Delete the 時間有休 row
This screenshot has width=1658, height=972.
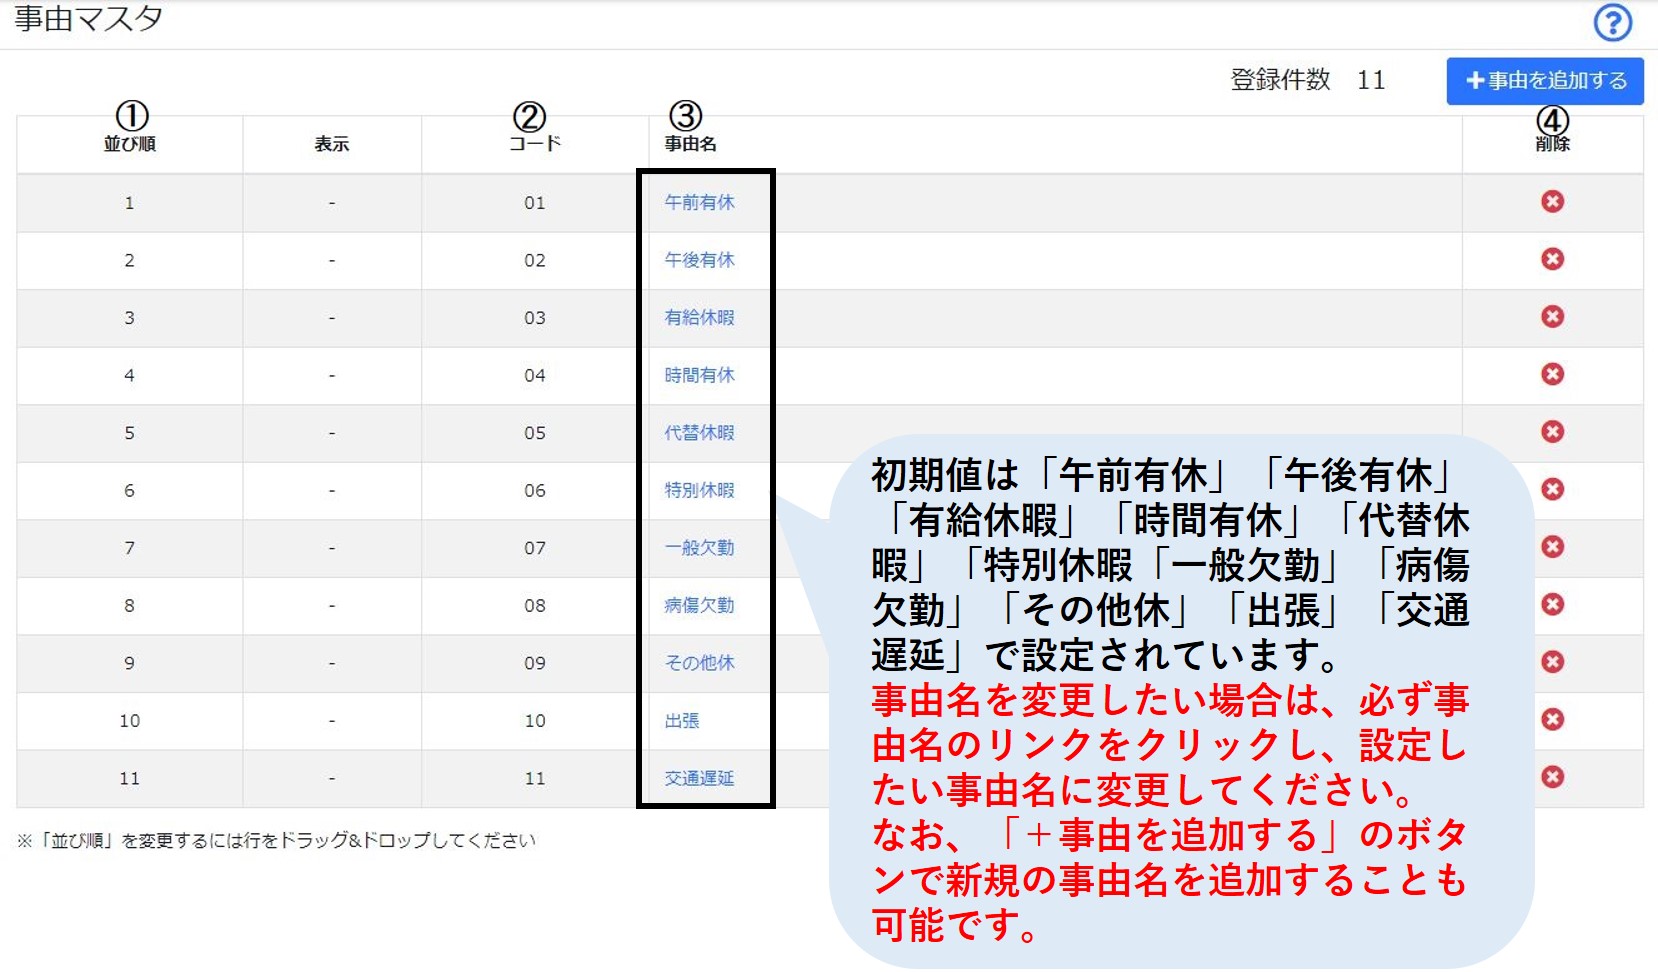[1552, 374]
